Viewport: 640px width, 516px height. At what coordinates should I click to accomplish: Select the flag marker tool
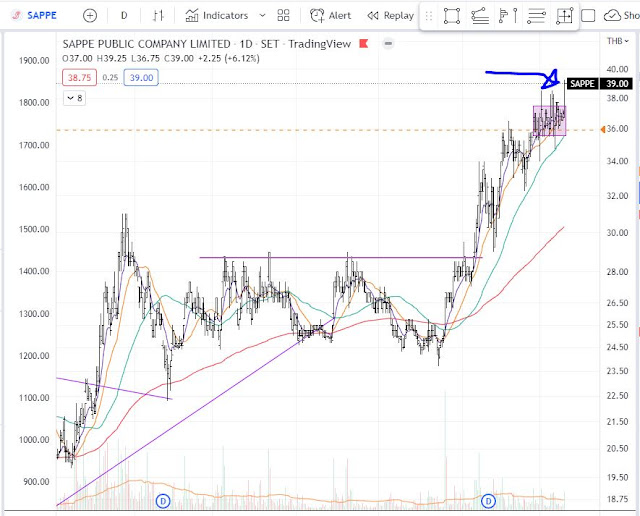click(508, 16)
